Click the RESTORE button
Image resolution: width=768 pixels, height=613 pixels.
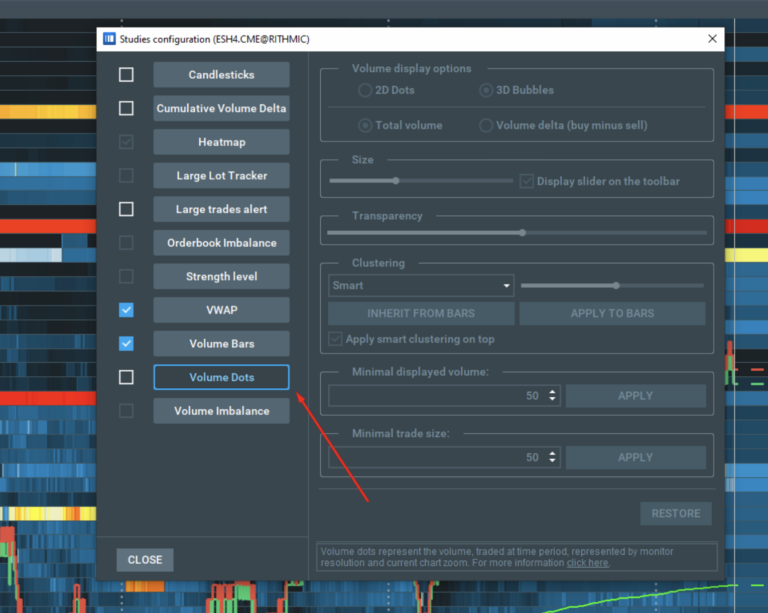coord(675,513)
